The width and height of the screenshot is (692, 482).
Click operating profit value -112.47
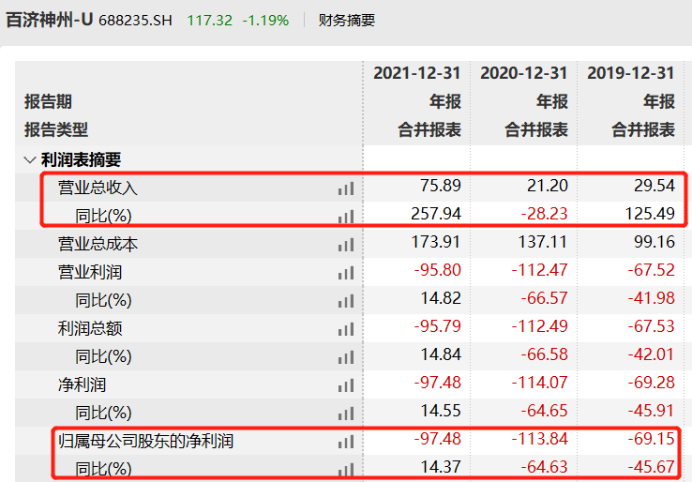(540, 270)
